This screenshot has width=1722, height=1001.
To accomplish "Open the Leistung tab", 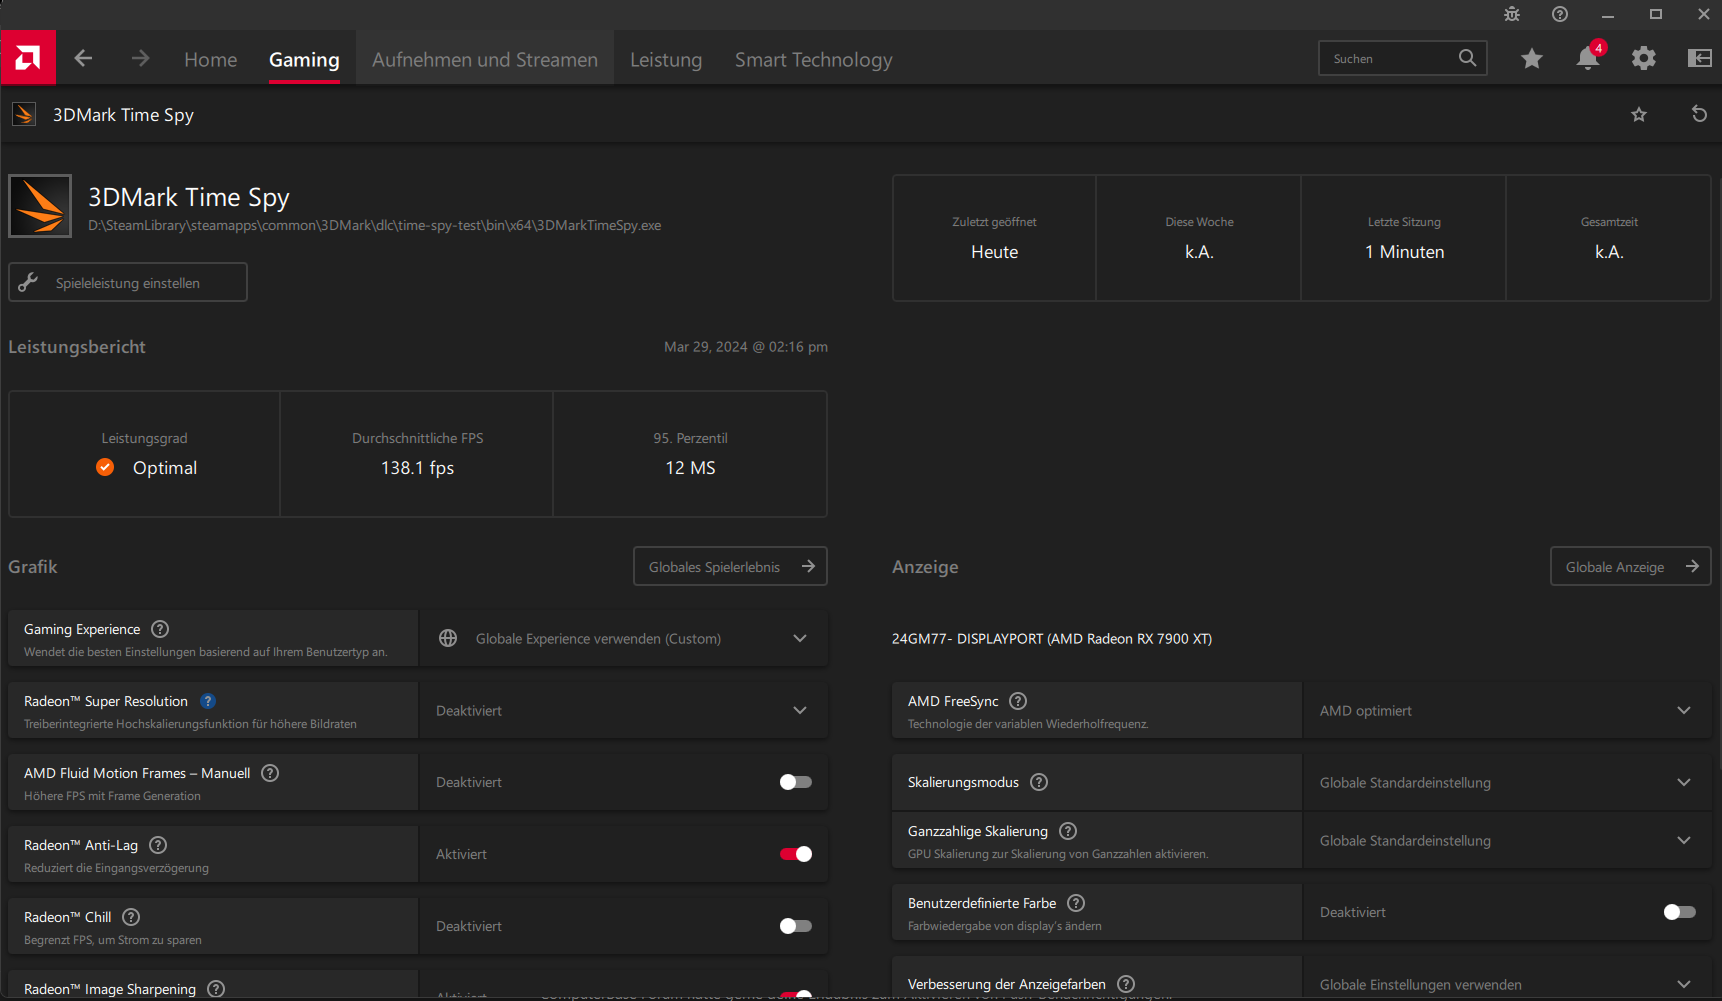I will (x=666, y=60).
